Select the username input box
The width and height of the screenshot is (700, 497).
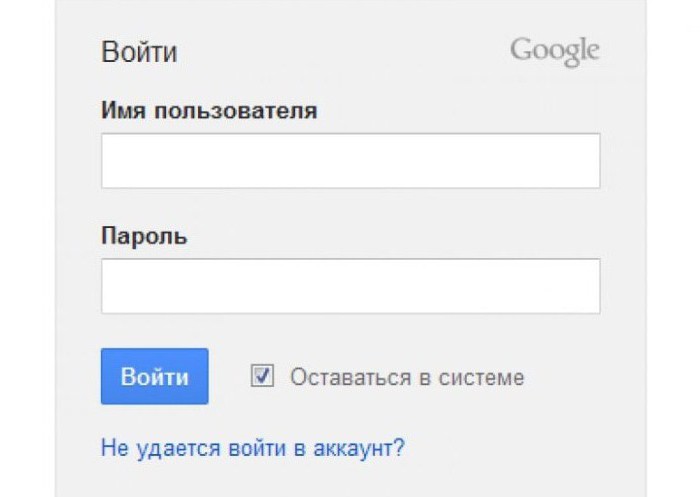(350, 161)
